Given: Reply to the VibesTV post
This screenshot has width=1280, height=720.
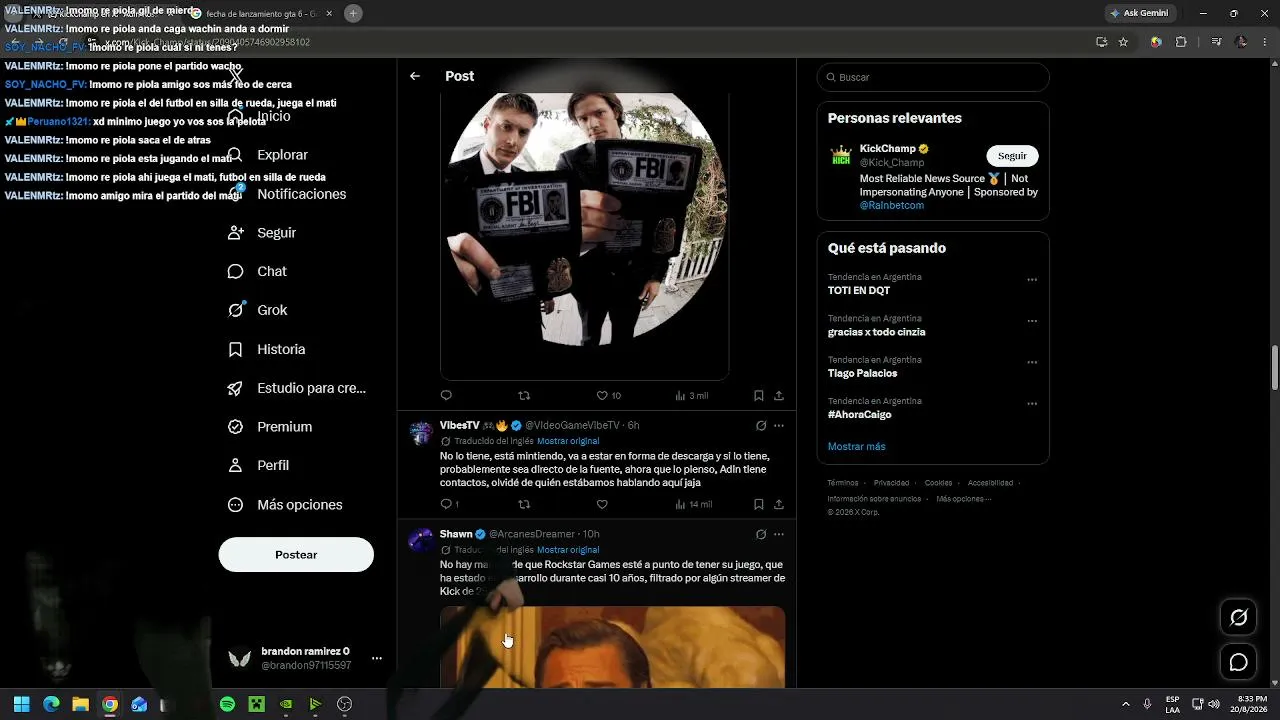Looking at the screenshot, I should click(449, 505).
